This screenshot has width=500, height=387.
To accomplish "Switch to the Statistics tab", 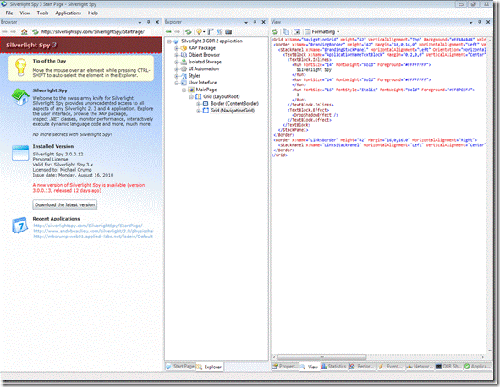I will click(x=334, y=366).
